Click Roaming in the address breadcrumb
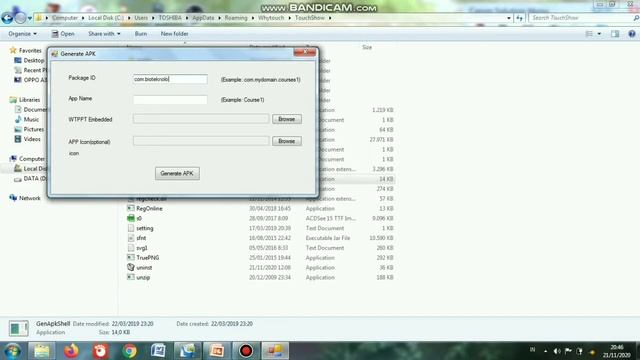 (x=236, y=18)
